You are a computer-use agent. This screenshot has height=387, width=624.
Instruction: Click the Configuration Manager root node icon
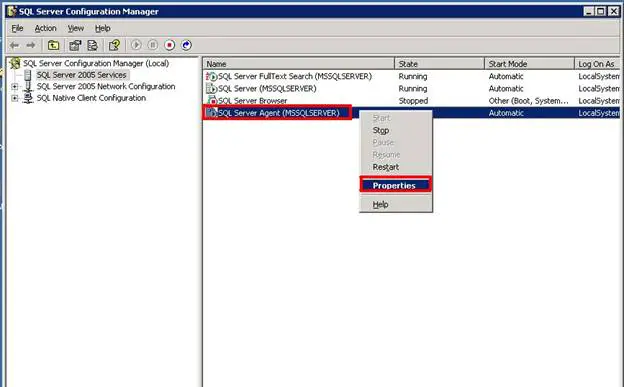pos(15,63)
